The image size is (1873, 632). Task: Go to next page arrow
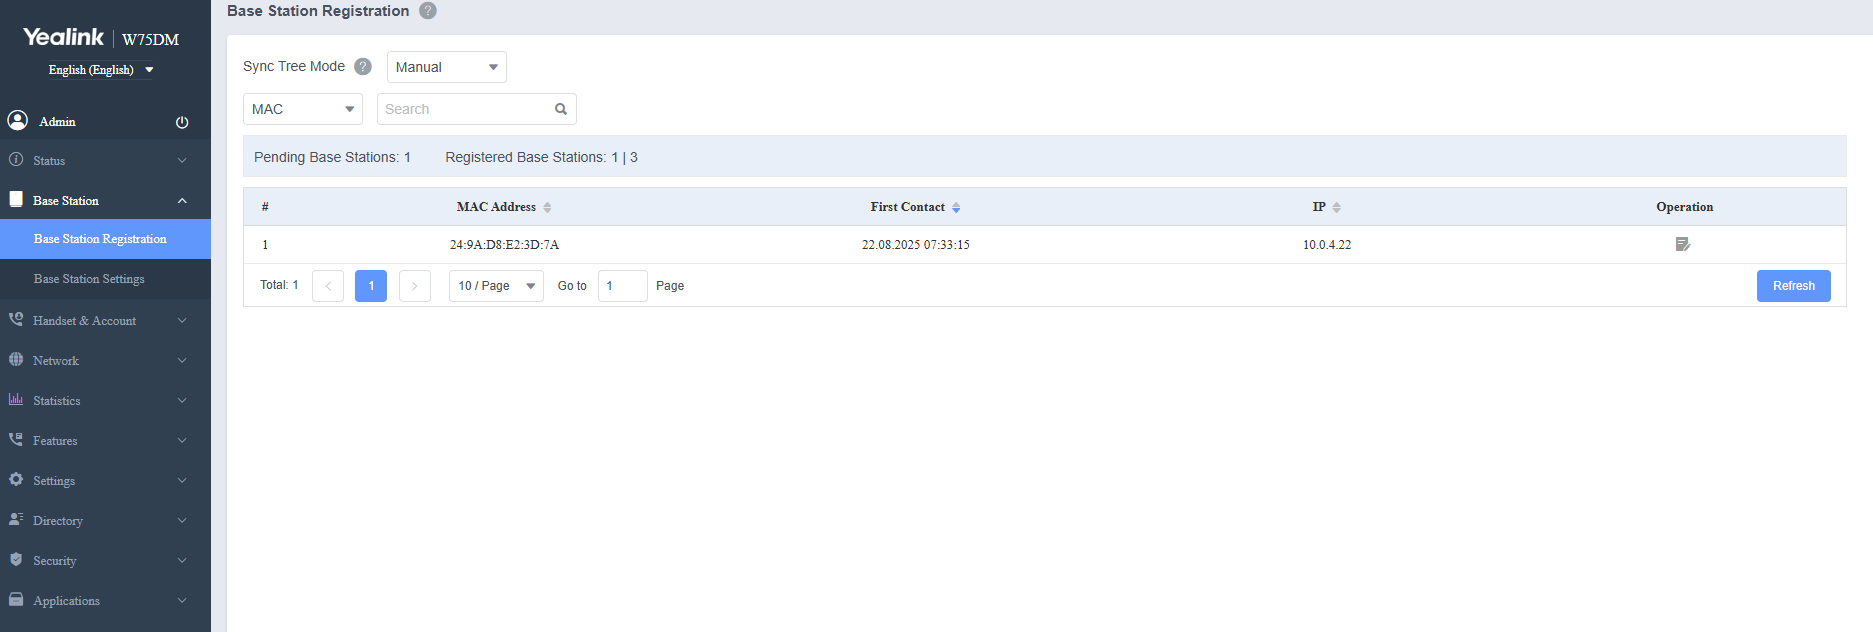(415, 286)
